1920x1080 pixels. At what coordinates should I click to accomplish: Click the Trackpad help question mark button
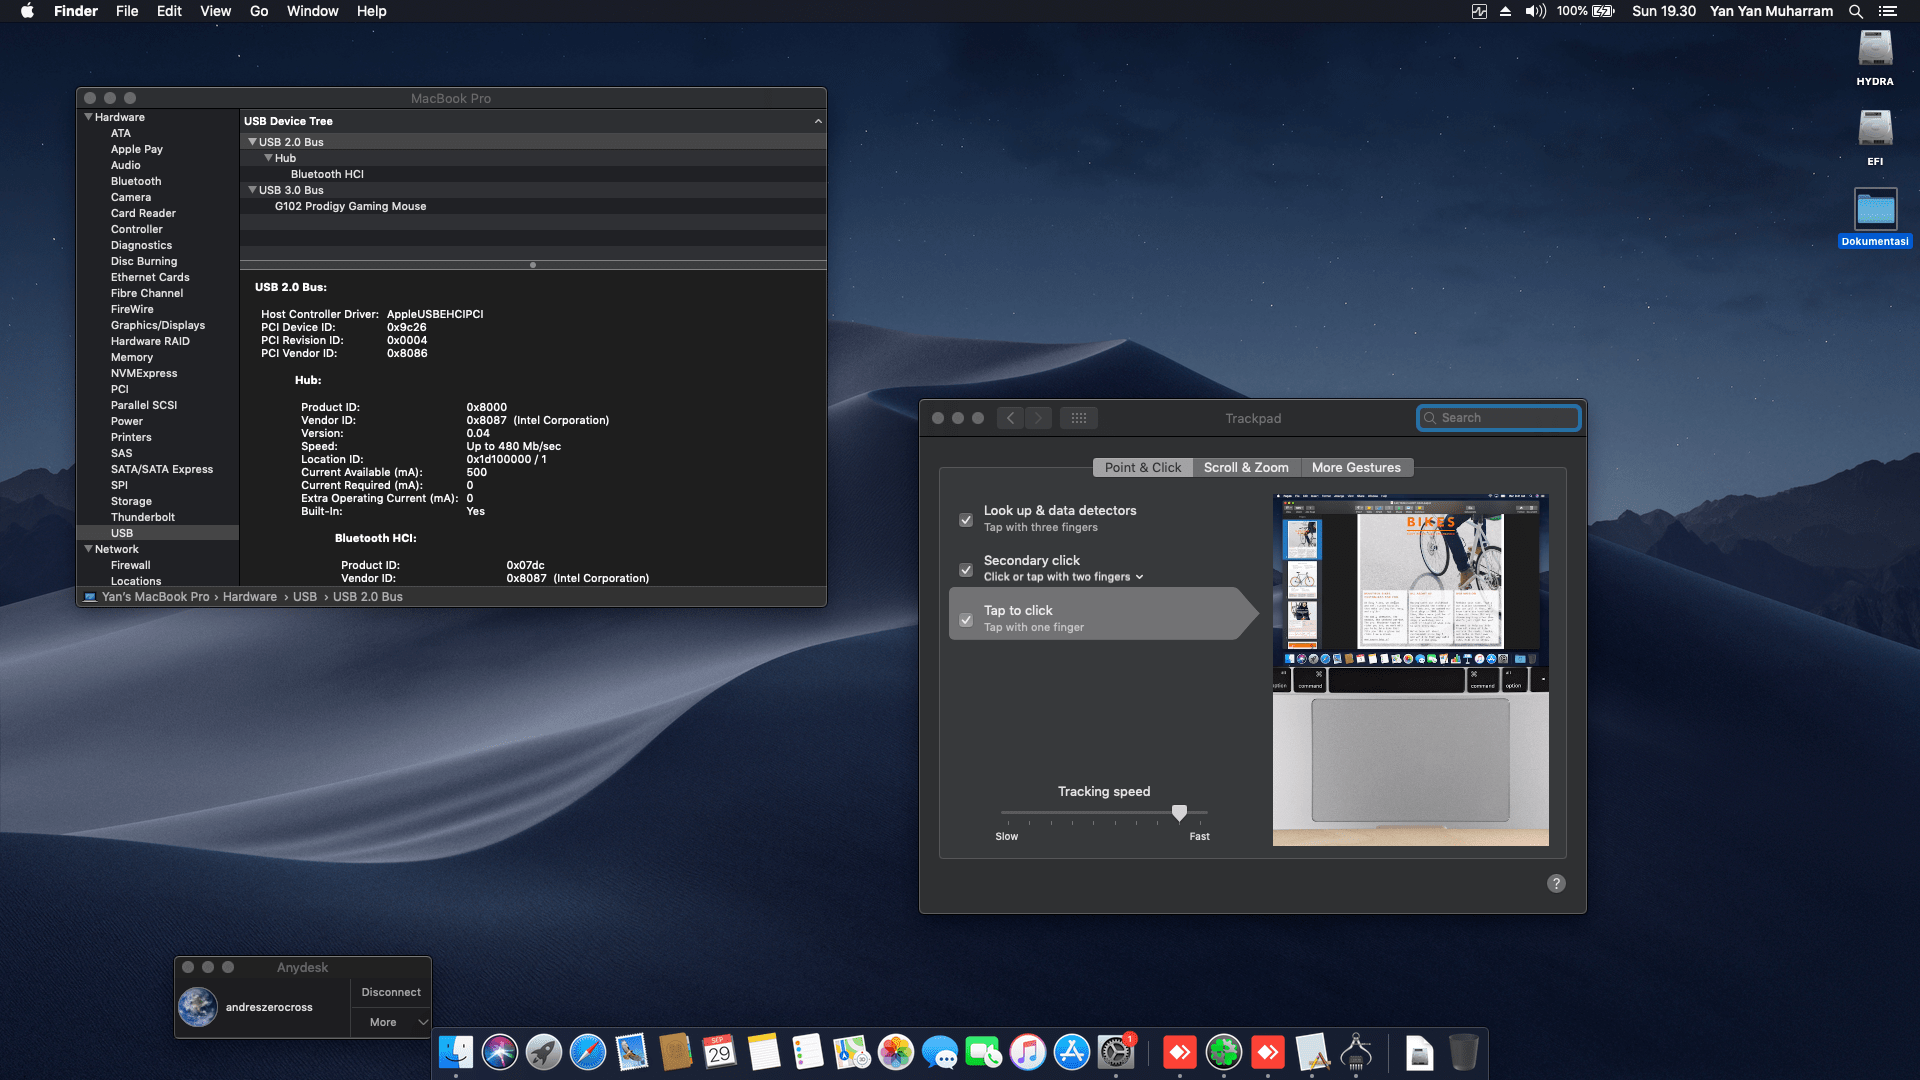[x=1556, y=883]
